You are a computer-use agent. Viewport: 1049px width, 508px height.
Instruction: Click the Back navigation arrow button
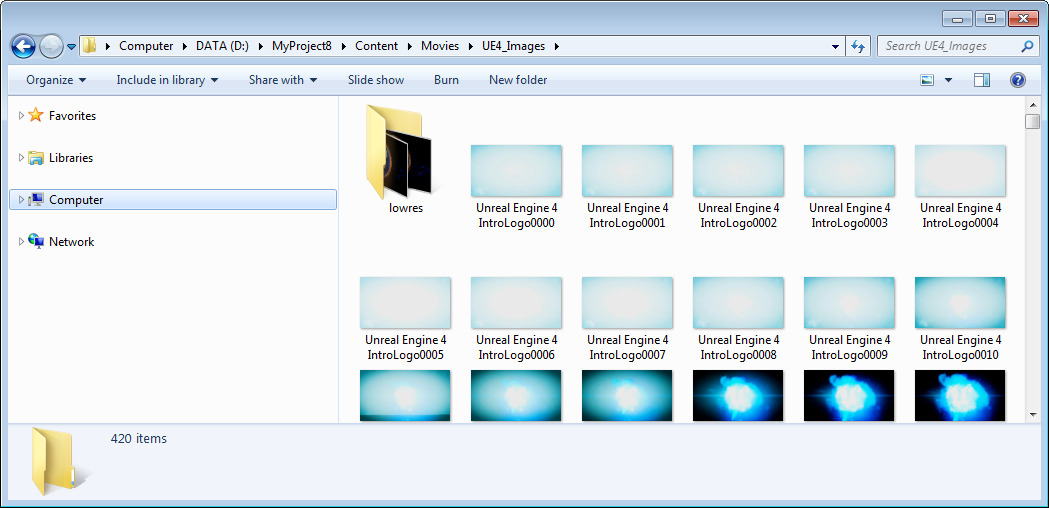(x=23, y=46)
